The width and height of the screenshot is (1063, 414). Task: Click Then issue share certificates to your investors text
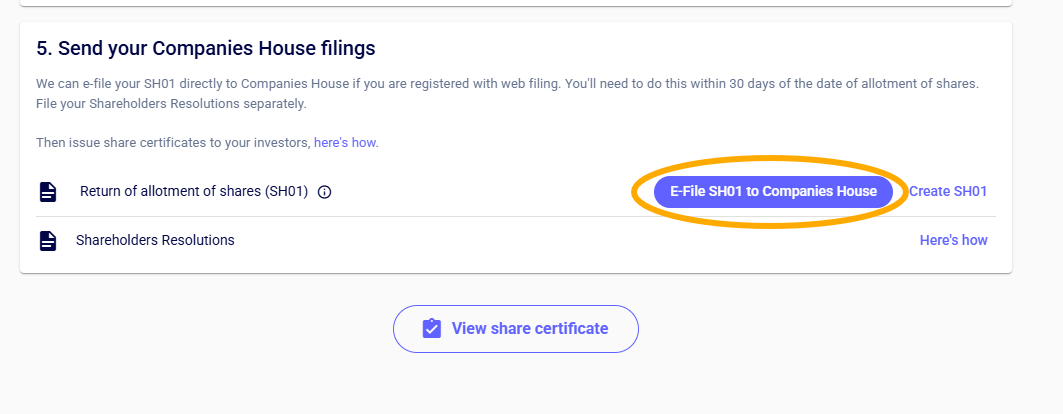[173, 143]
